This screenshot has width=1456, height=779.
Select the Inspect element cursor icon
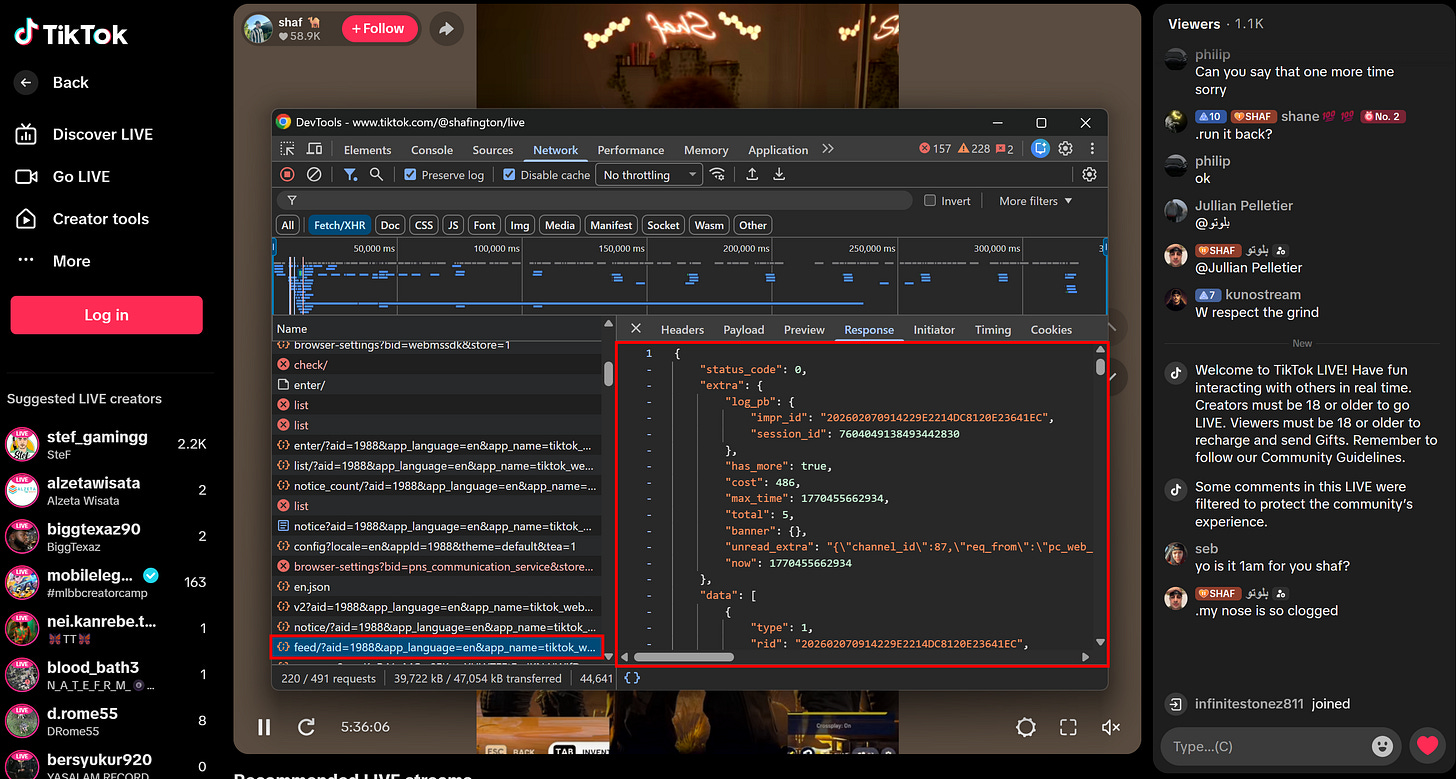(x=288, y=150)
